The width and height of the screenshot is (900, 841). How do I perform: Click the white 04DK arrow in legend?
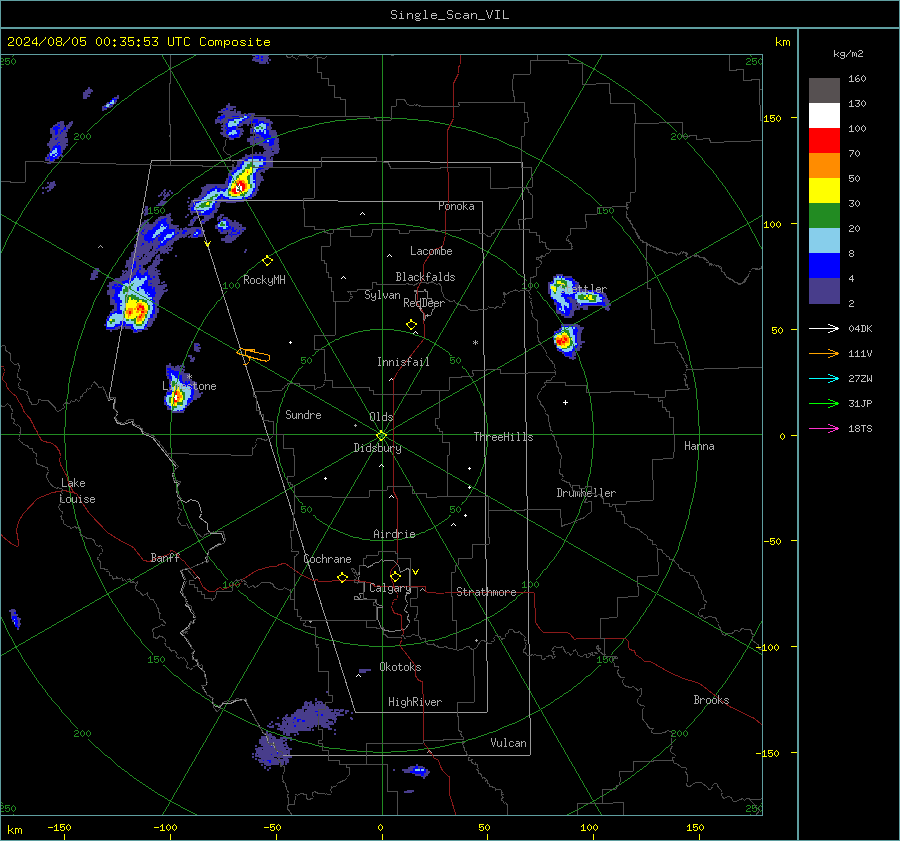[824, 328]
